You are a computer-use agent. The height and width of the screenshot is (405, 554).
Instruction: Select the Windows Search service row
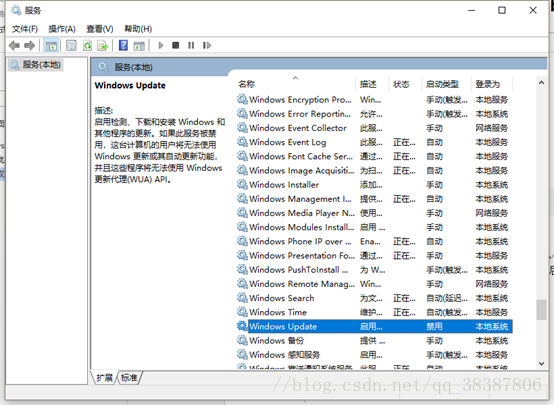click(374, 298)
